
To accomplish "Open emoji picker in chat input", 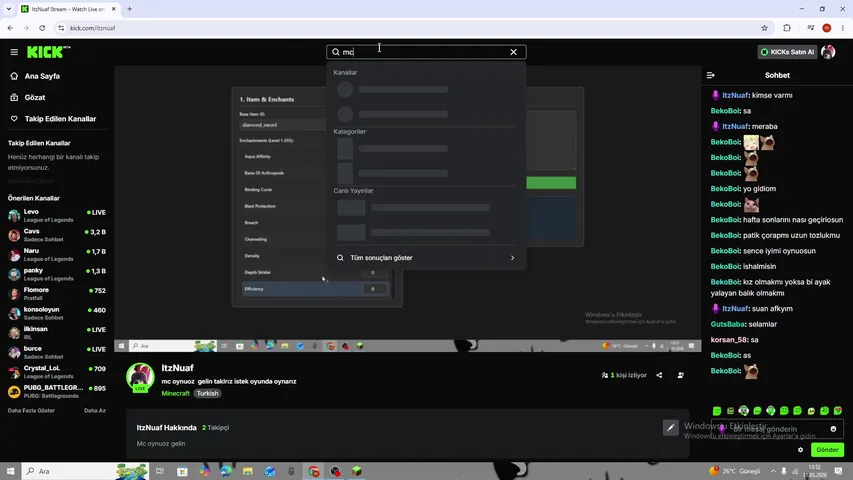I will click(x=833, y=429).
